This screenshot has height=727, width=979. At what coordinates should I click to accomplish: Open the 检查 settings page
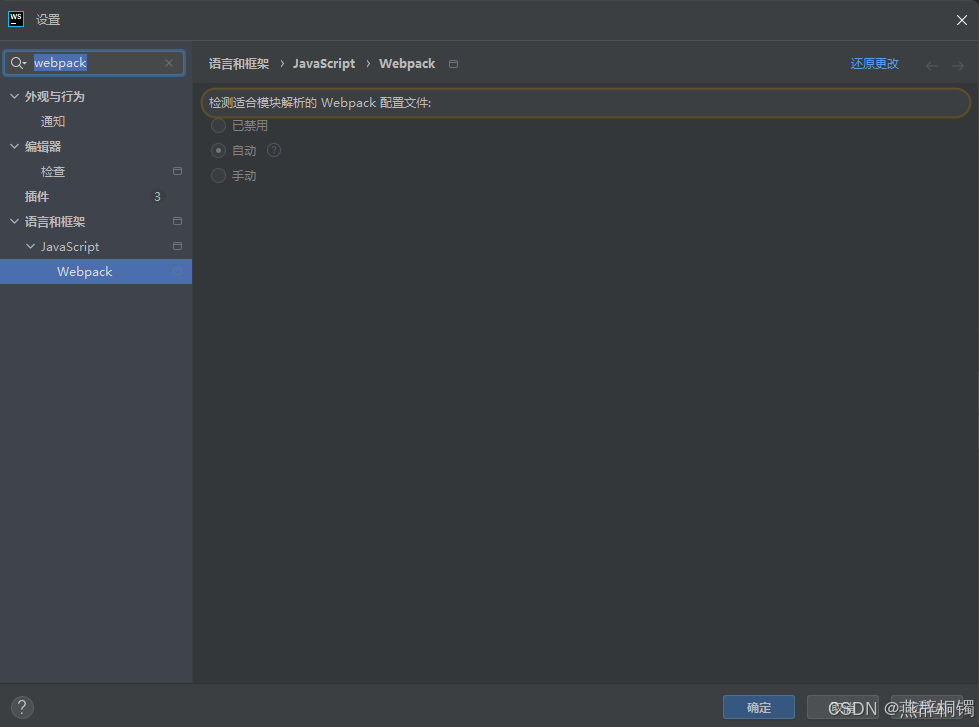click(53, 172)
